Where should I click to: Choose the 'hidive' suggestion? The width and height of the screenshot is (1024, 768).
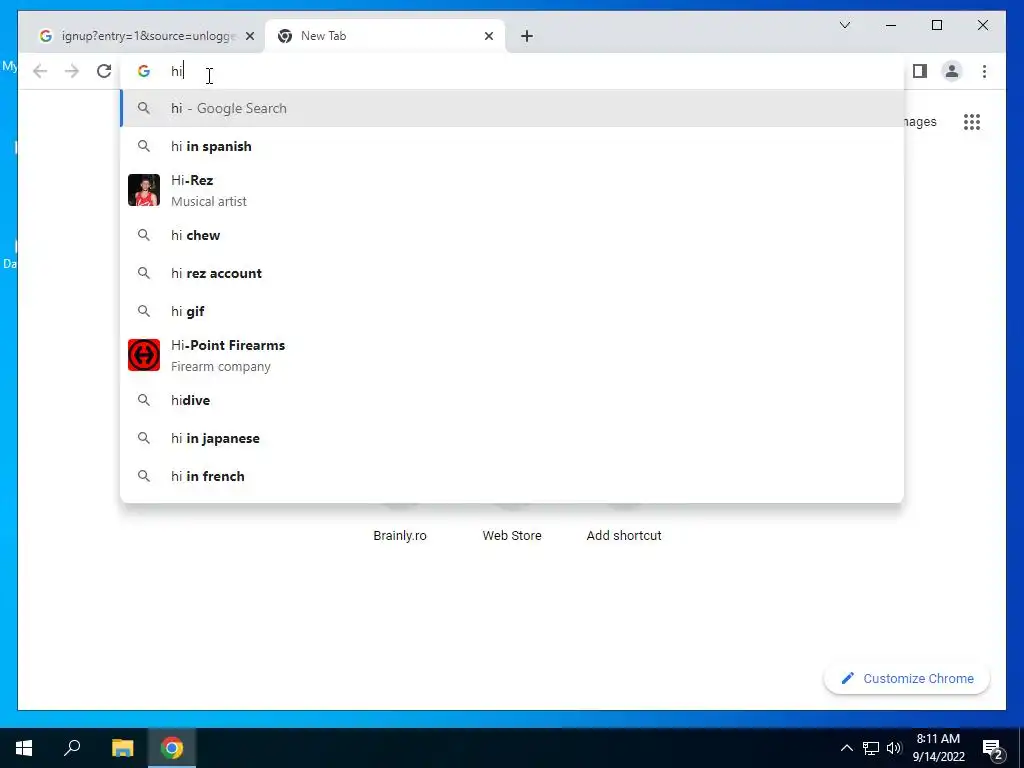coord(512,400)
